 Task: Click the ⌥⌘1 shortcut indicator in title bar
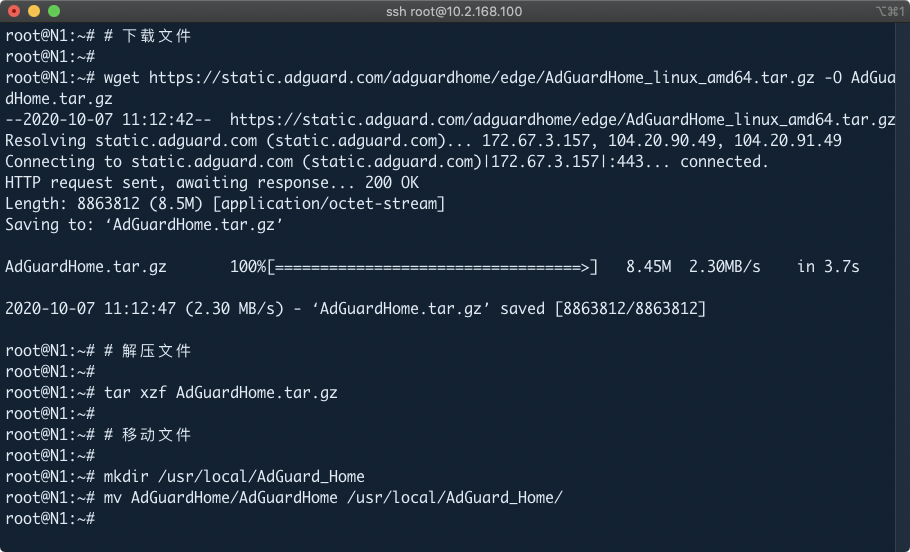(x=888, y=12)
